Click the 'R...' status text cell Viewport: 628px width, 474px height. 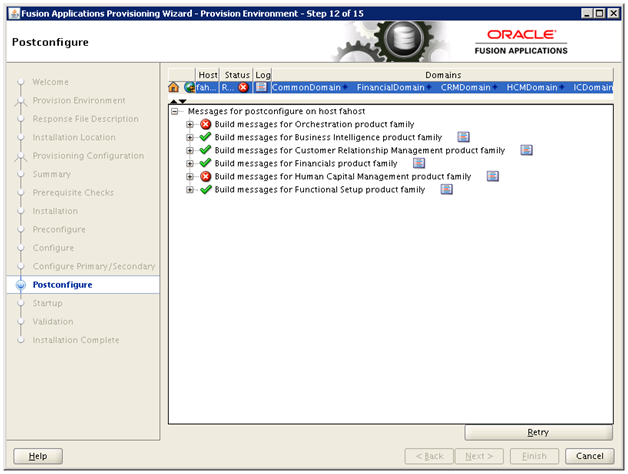point(228,87)
